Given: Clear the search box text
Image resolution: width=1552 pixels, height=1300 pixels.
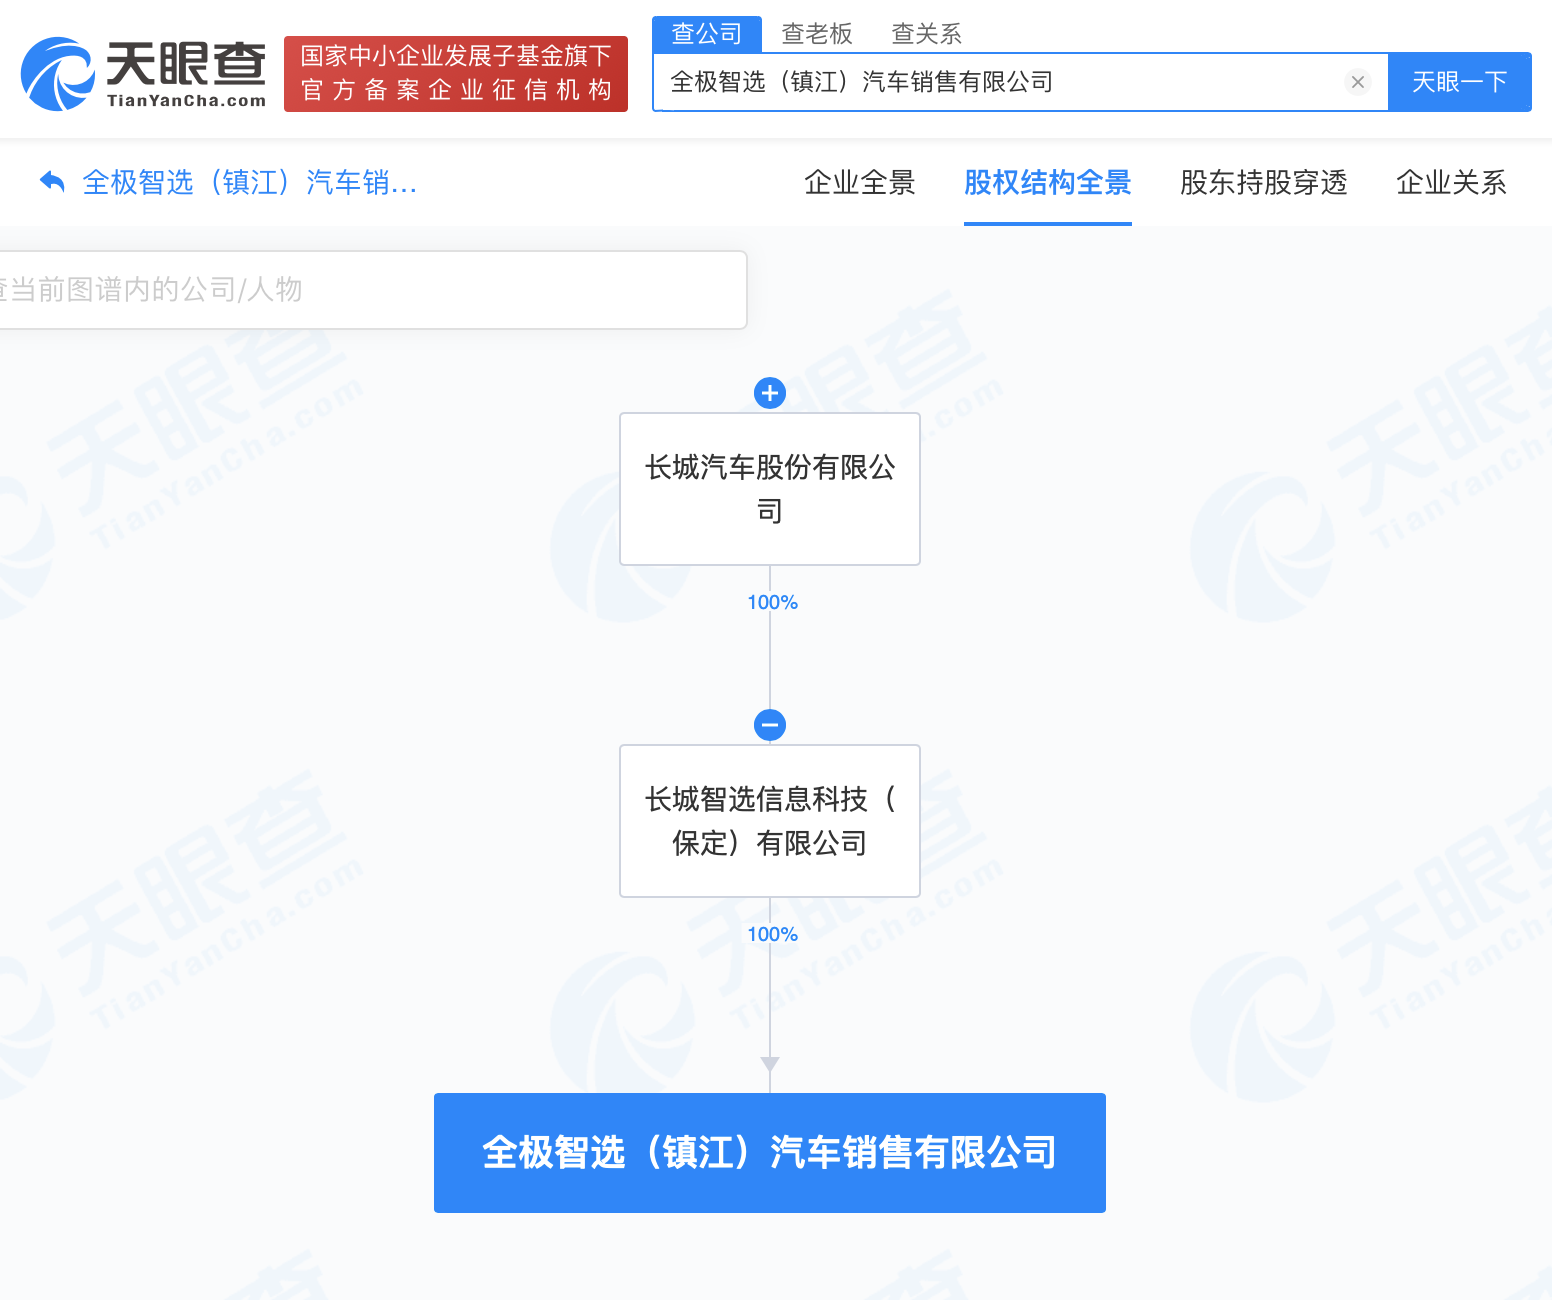Looking at the screenshot, I should pyautogui.click(x=1357, y=82).
